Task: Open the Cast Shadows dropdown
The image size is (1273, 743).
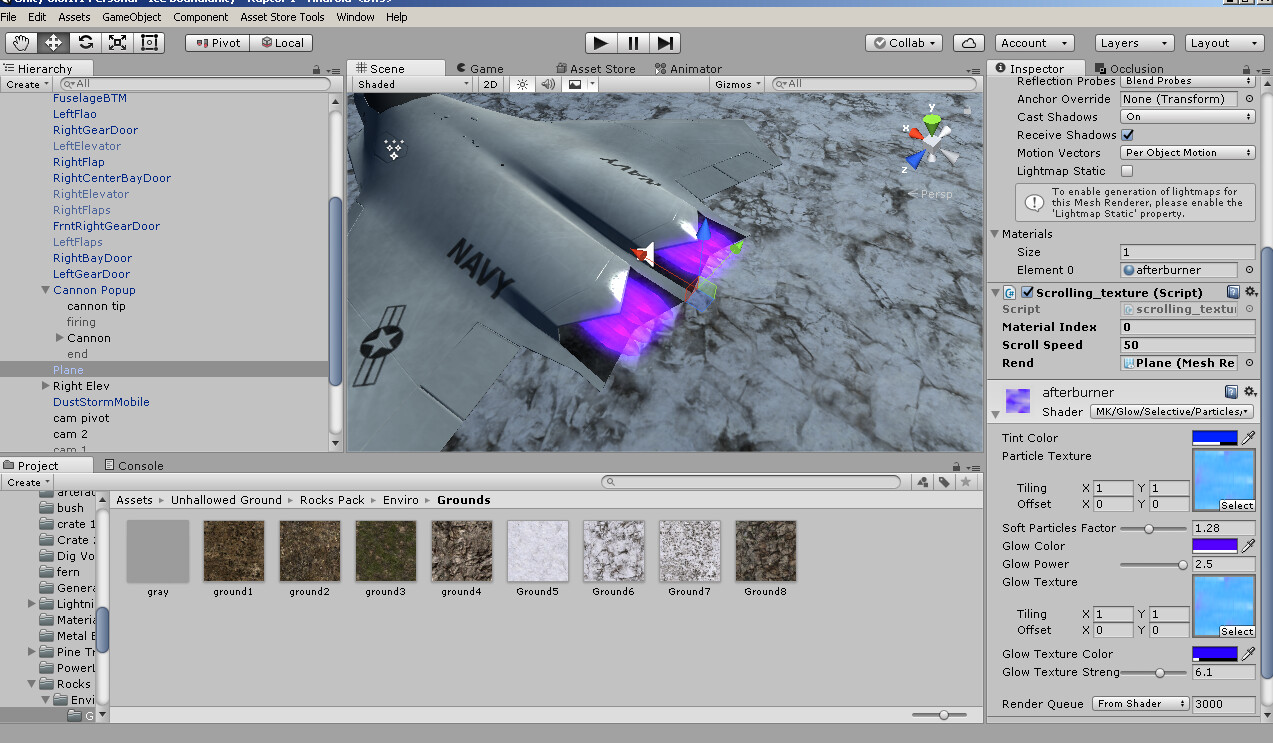Action: point(1187,117)
